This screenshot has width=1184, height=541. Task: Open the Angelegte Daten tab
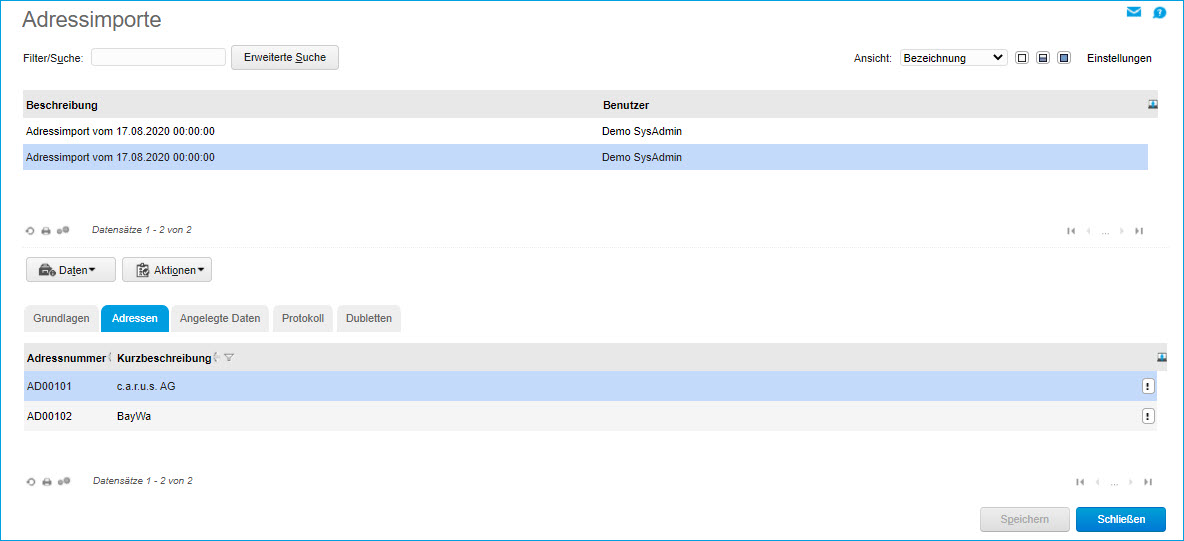click(220, 319)
